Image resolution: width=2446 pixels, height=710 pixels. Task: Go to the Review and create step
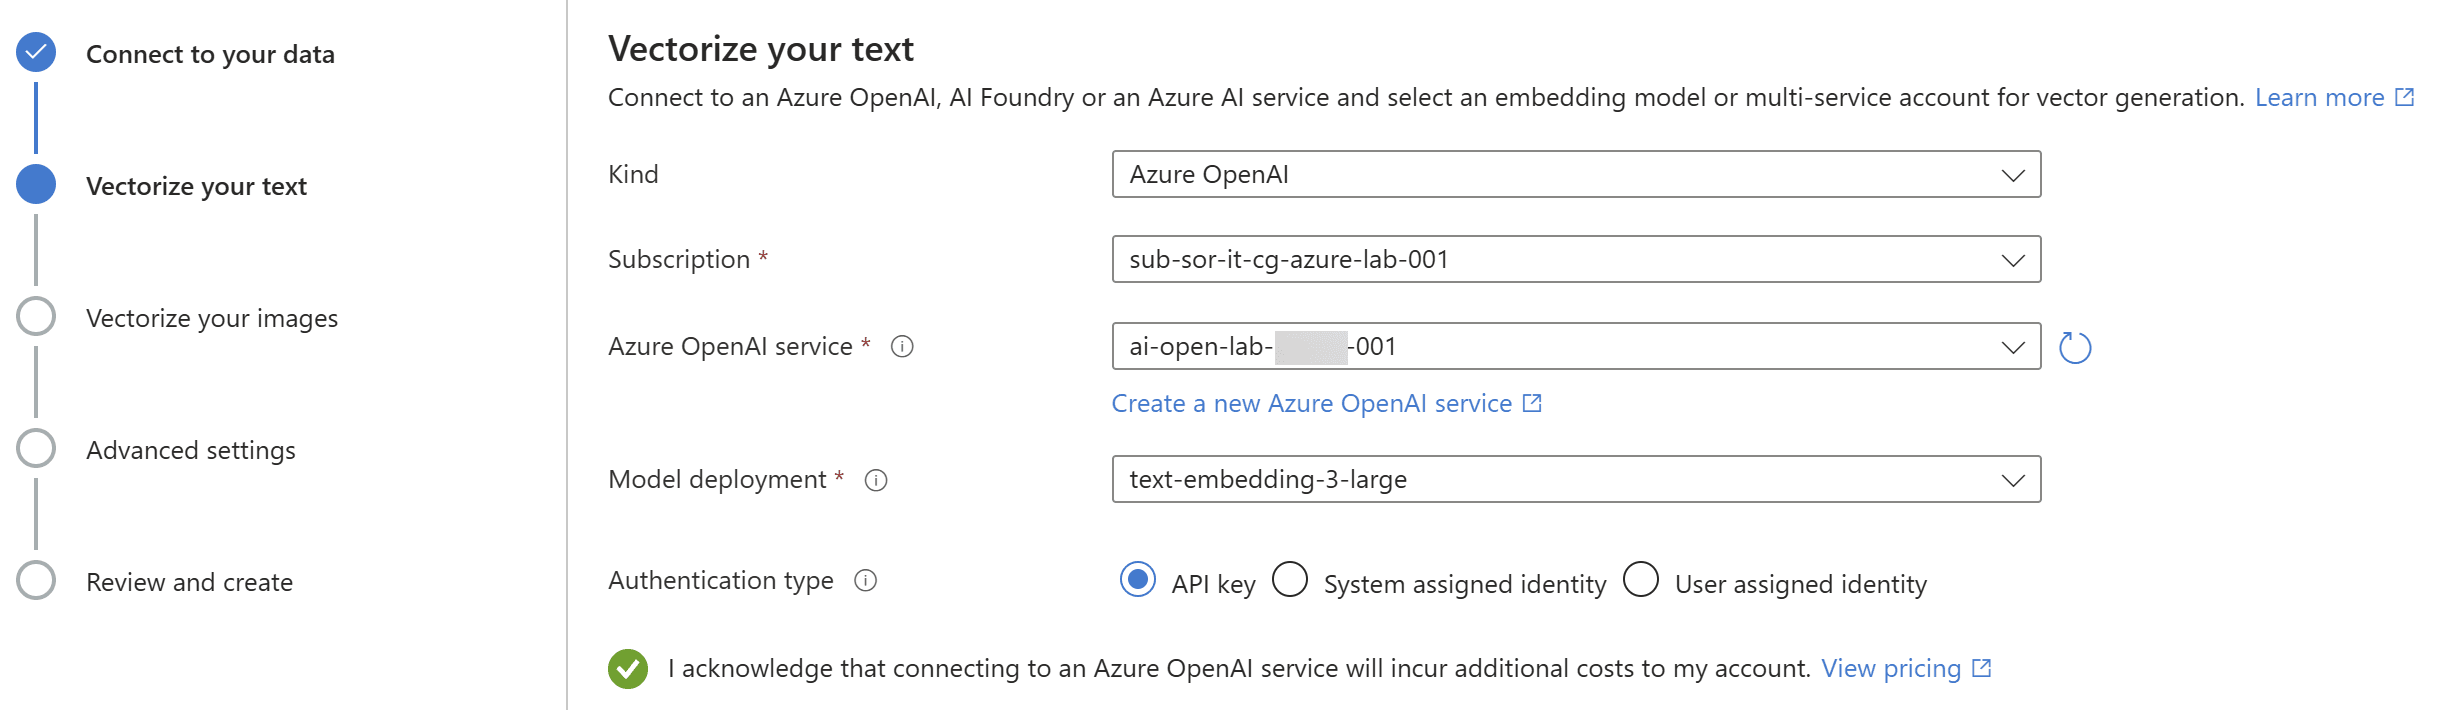189,582
